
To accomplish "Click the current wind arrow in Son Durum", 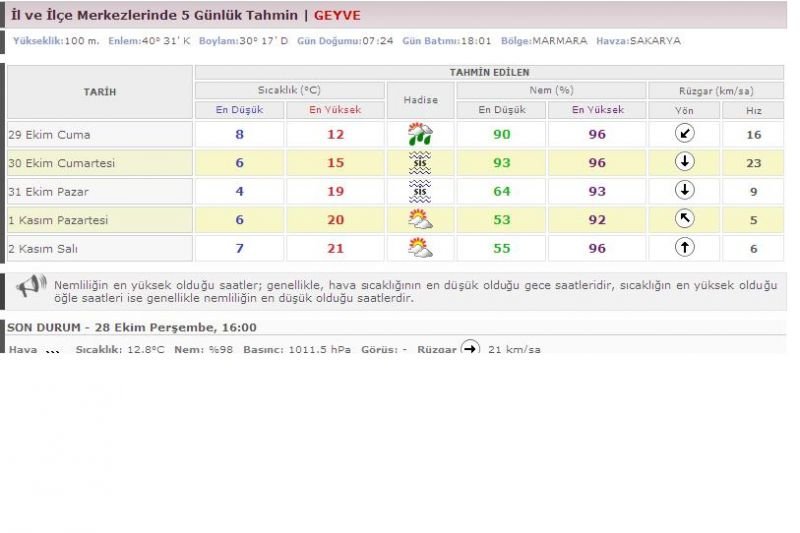I will point(470,348).
